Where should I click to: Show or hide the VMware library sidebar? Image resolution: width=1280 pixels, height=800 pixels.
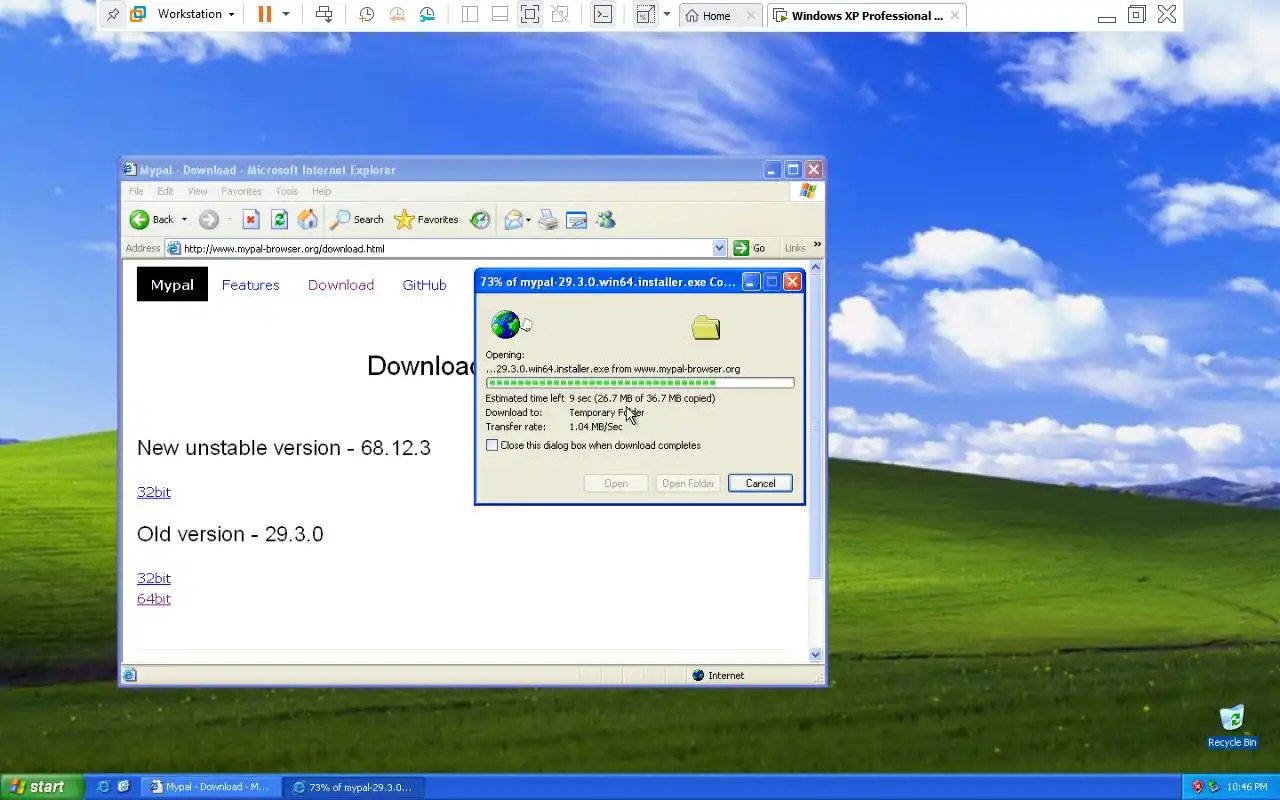(x=470, y=14)
